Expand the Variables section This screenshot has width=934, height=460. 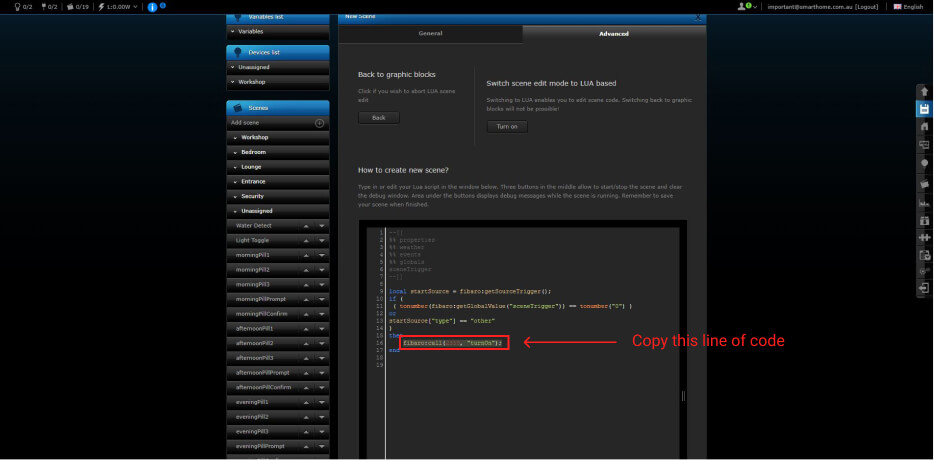(278, 32)
